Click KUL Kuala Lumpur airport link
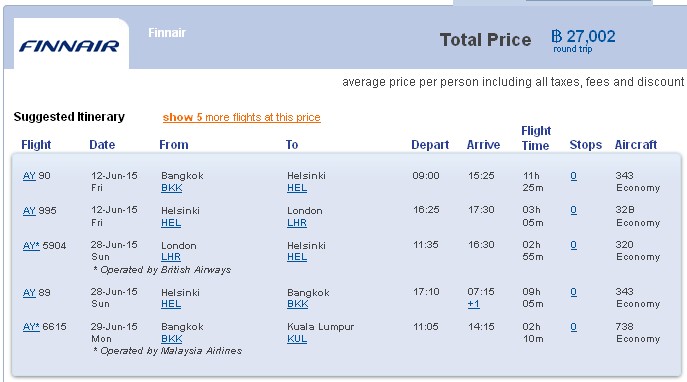Screen dimensions: 687x382 297,339
